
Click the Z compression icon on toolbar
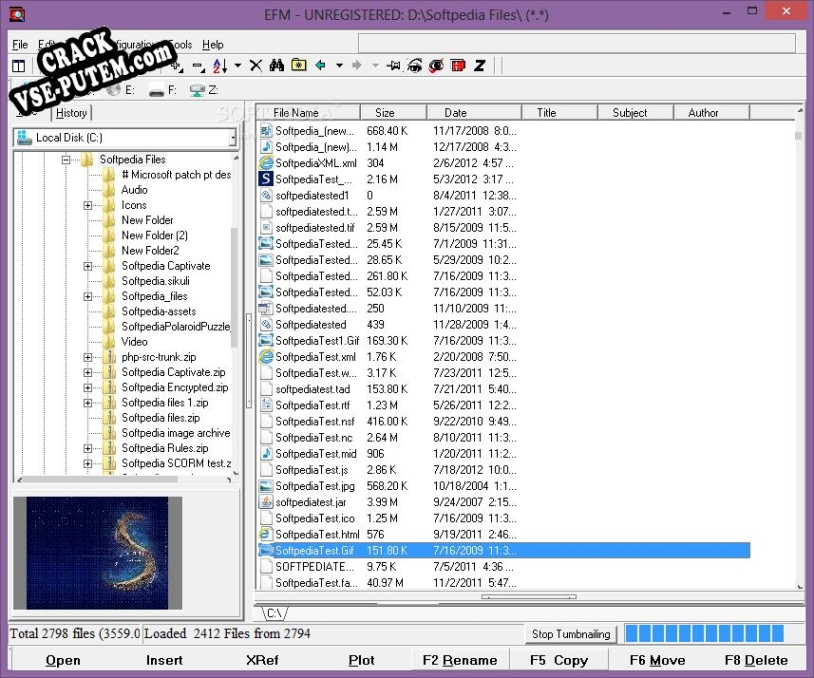[481, 66]
